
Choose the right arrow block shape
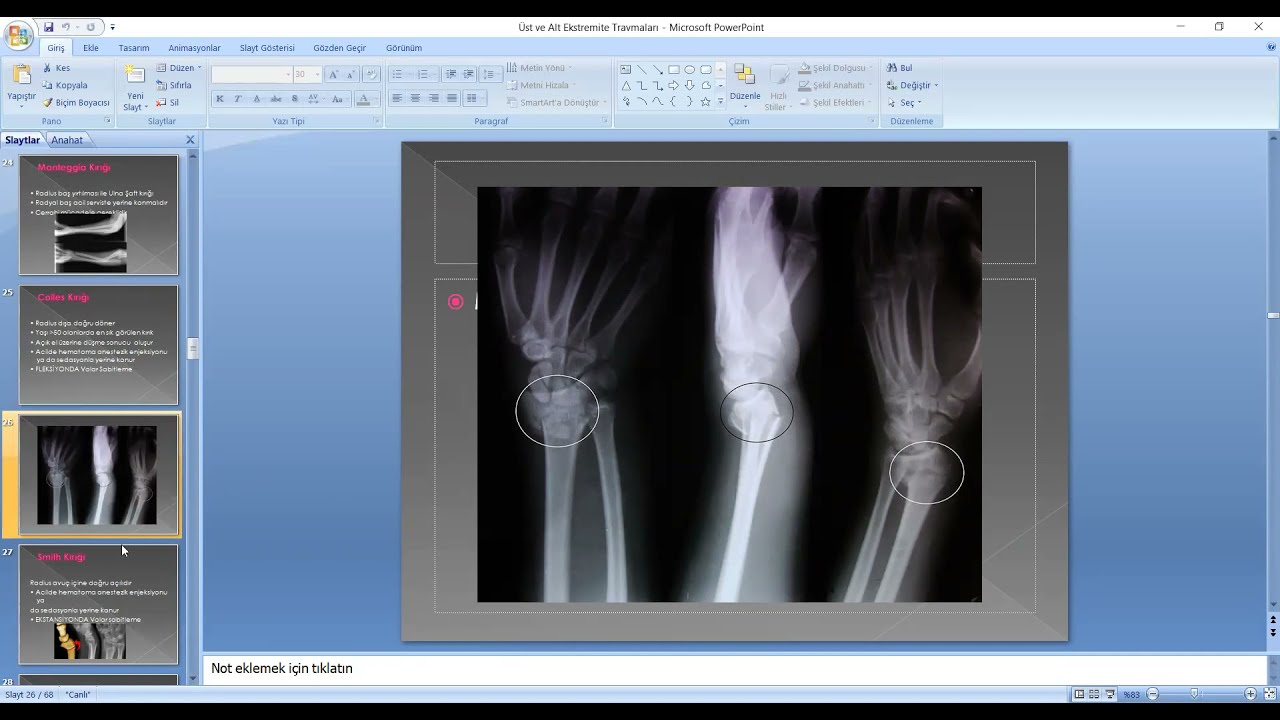point(674,85)
